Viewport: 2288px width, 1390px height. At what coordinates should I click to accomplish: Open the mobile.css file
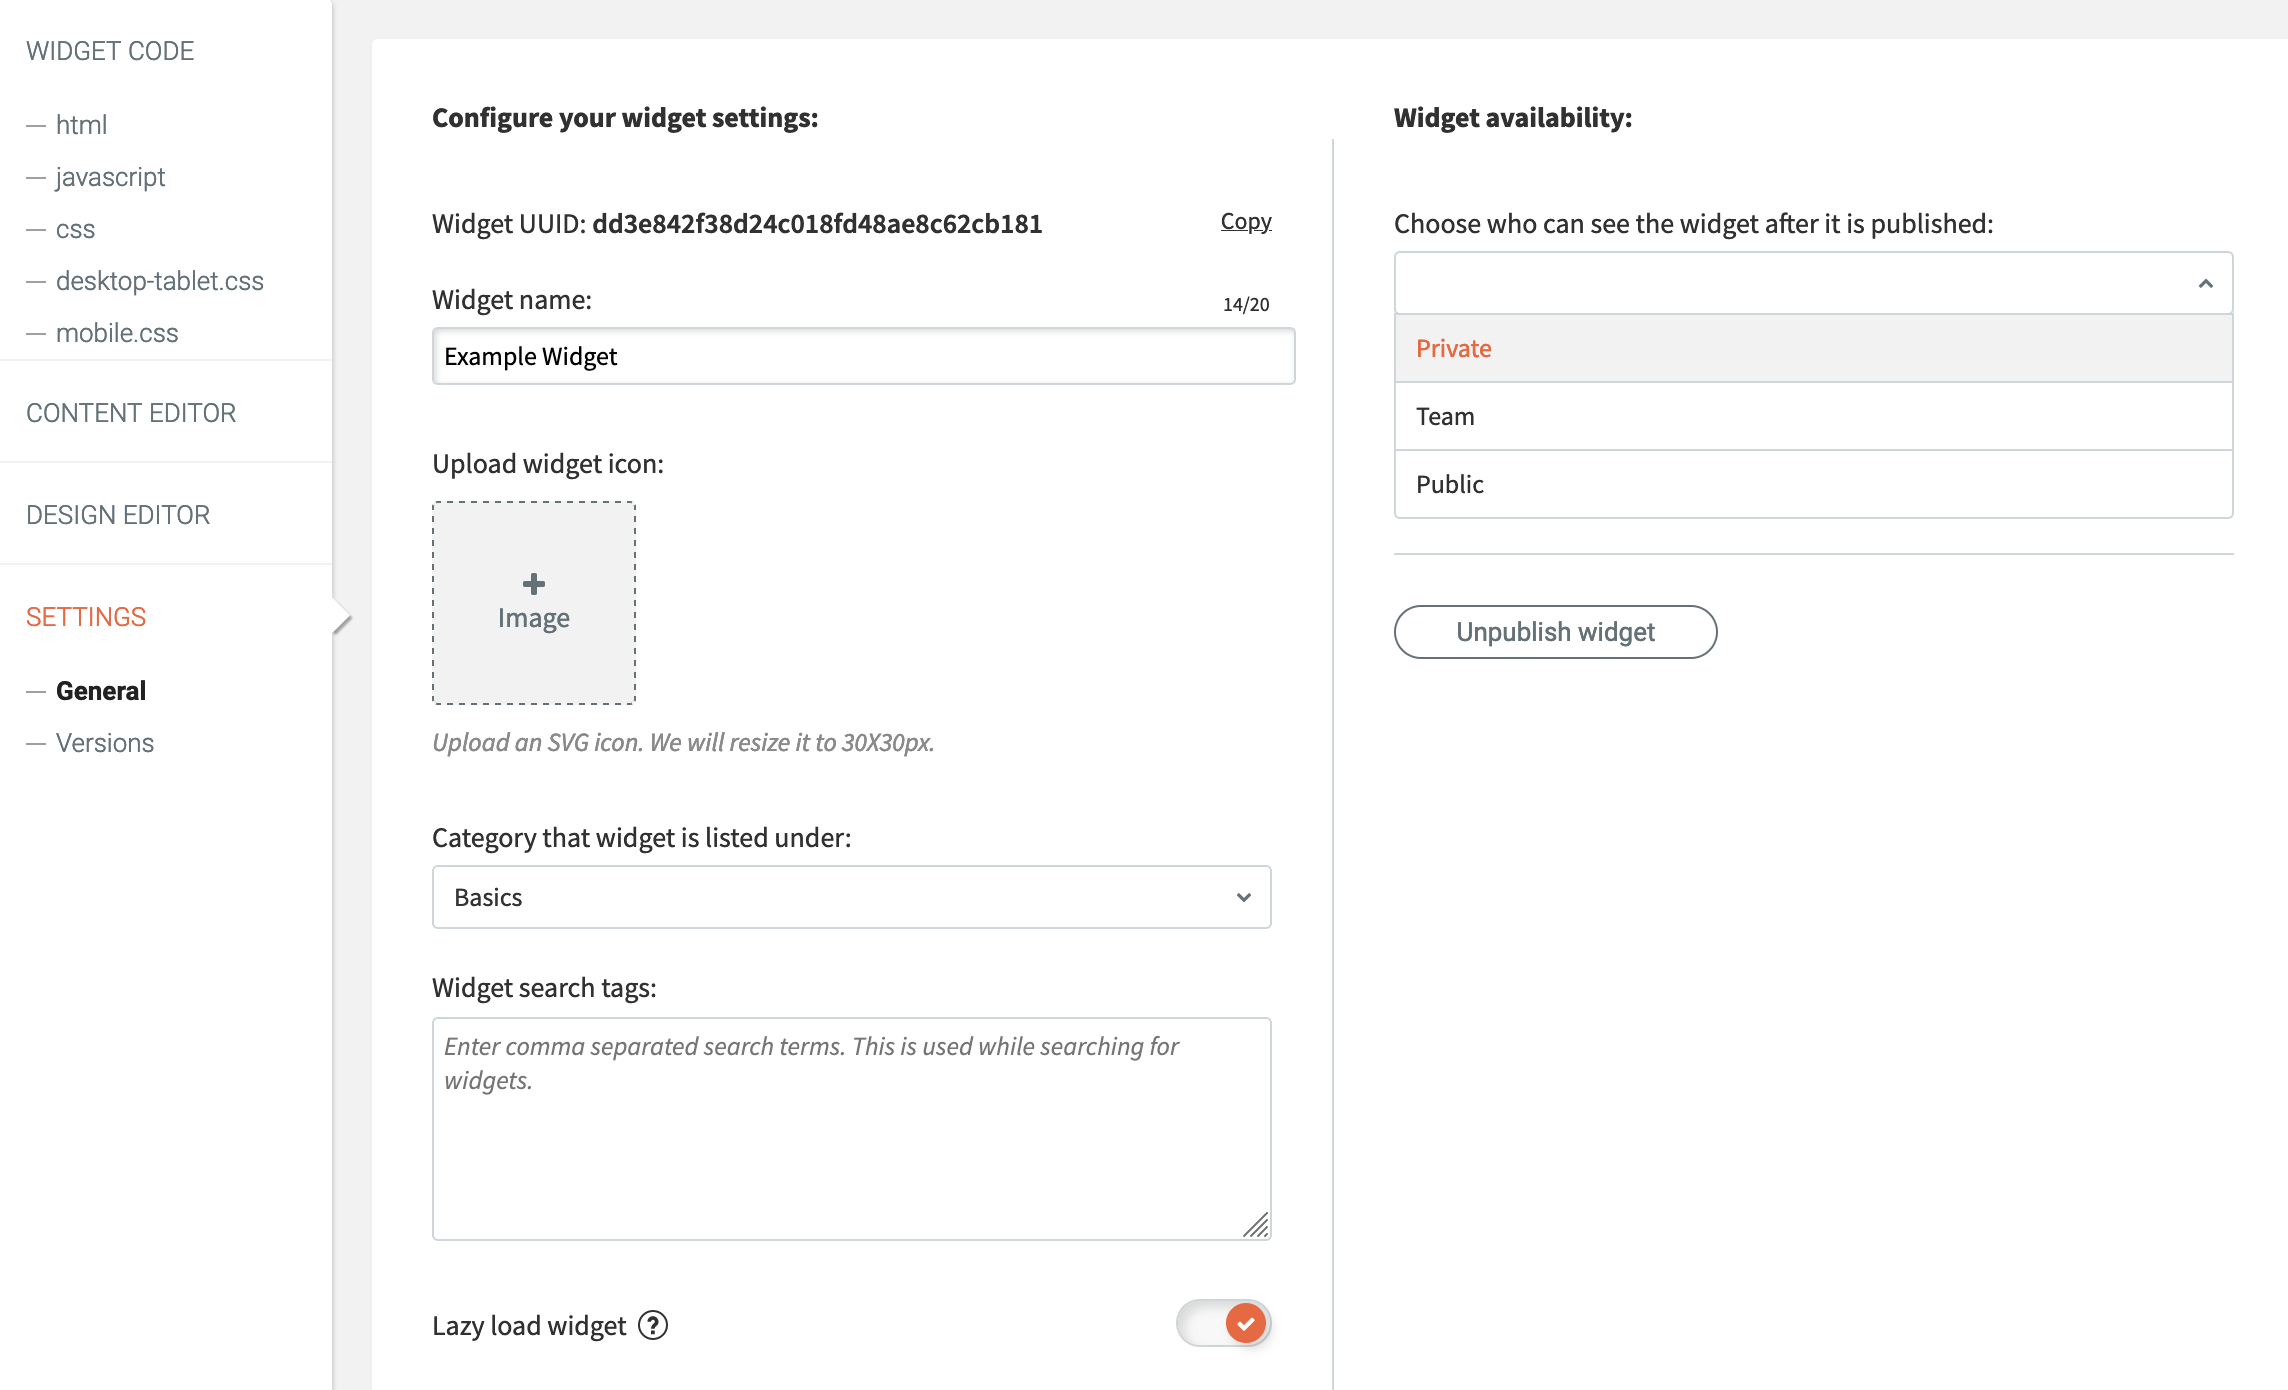[117, 333]
